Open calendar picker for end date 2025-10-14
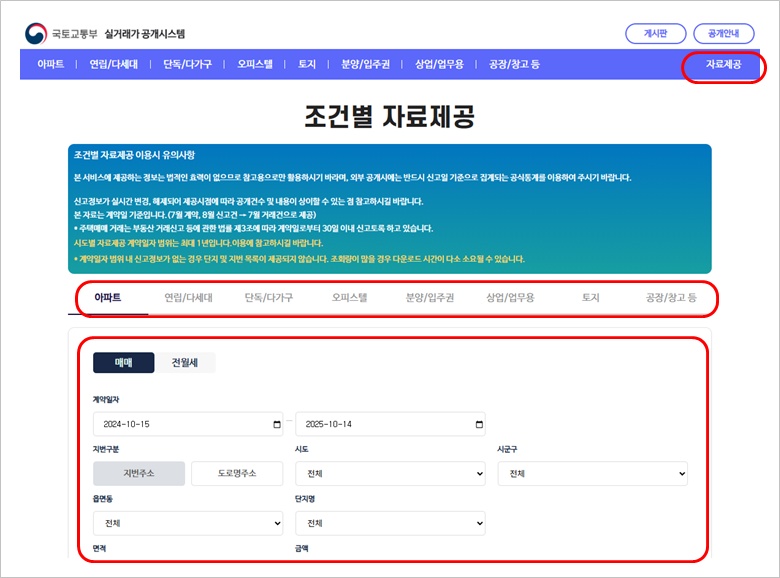The width and height of the screenshot is (780, 578). point(478,424)
